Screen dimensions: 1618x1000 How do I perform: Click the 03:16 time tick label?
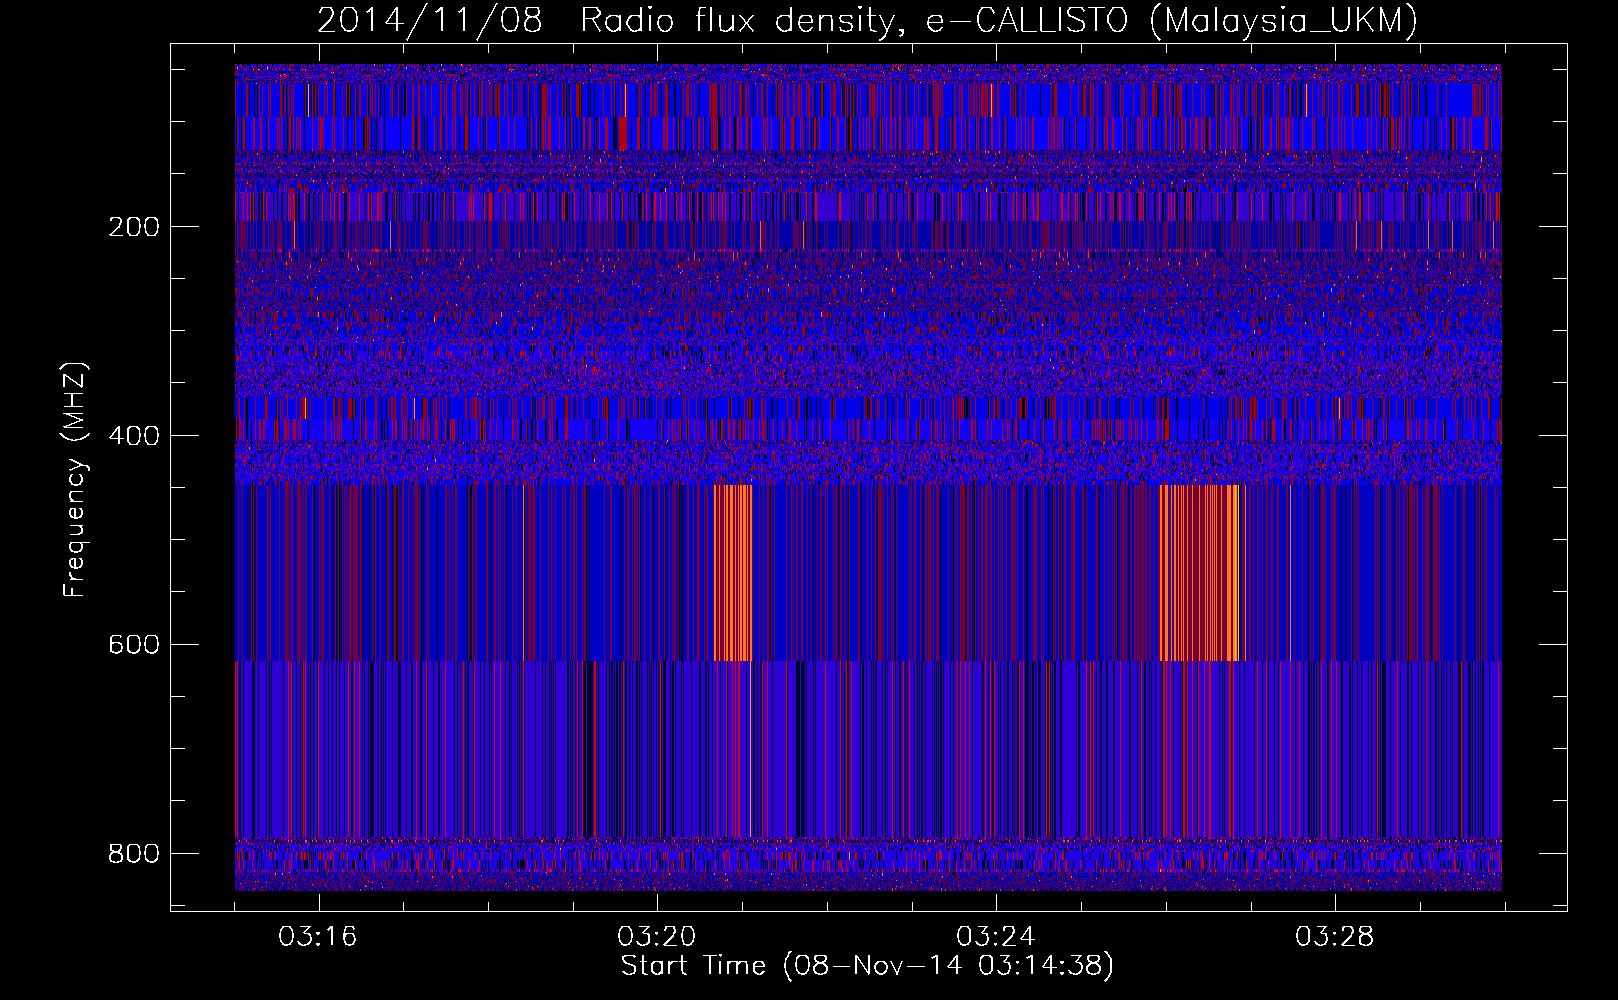pyautogui.click(x=318, y=937)
